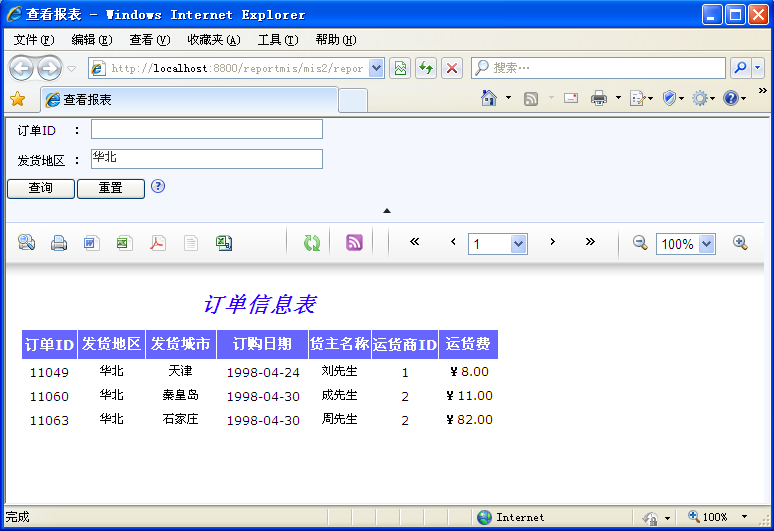Viewport: 774px width, 531px height.
Task: Open the report zoom 100% dropdown
Action: pyautogui.click(x=707, y=244)
